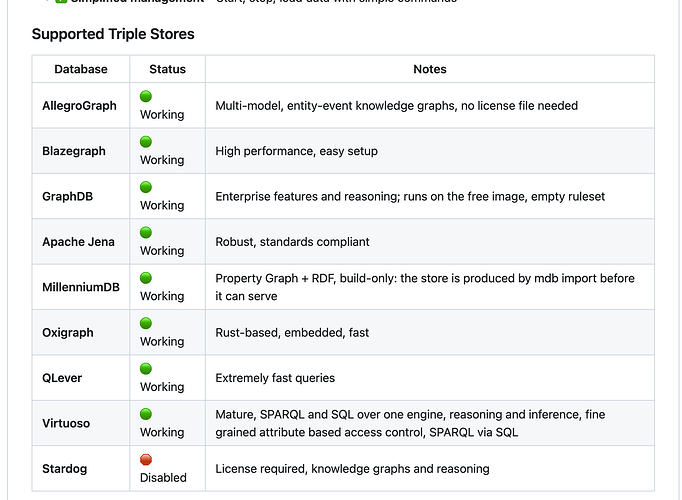Click the red status dot for Stardog
This screenshot has width=682, height=500.
pyautogui.click(x=146, y=460)
